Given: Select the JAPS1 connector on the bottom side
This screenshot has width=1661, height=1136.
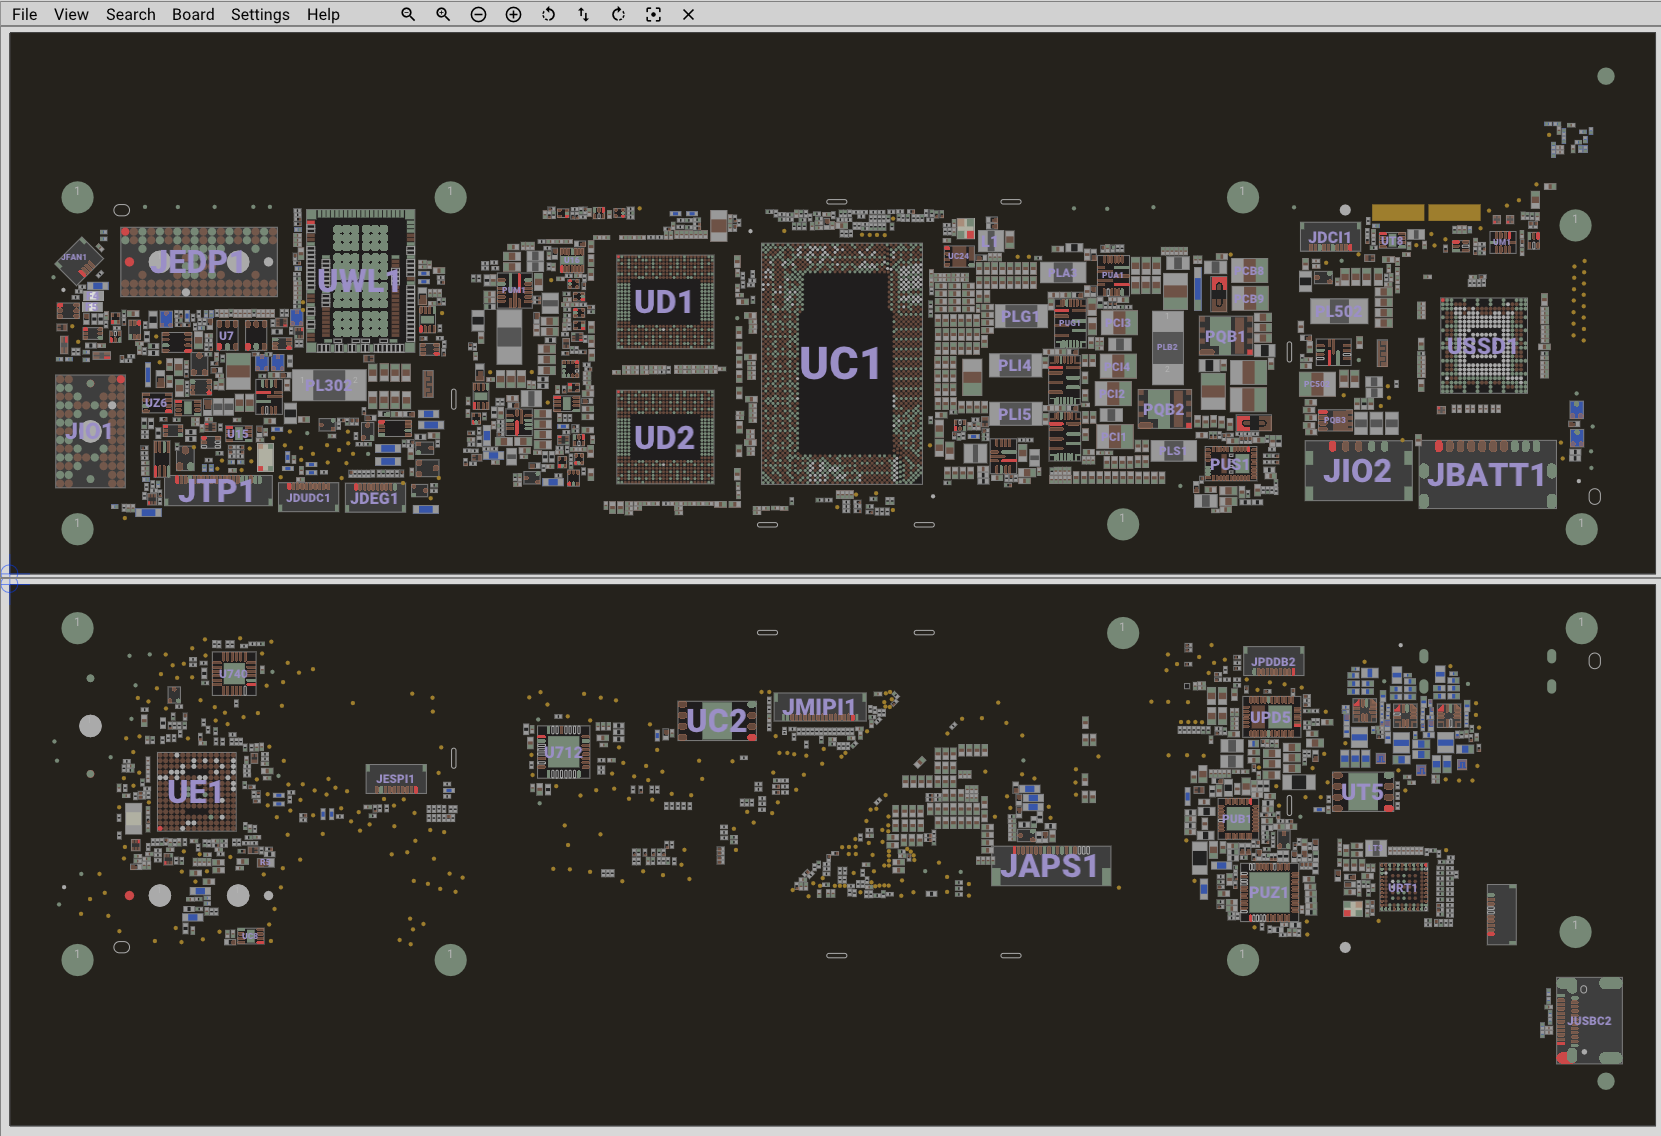Looking at the screenshot, I should pos(1050,866).
